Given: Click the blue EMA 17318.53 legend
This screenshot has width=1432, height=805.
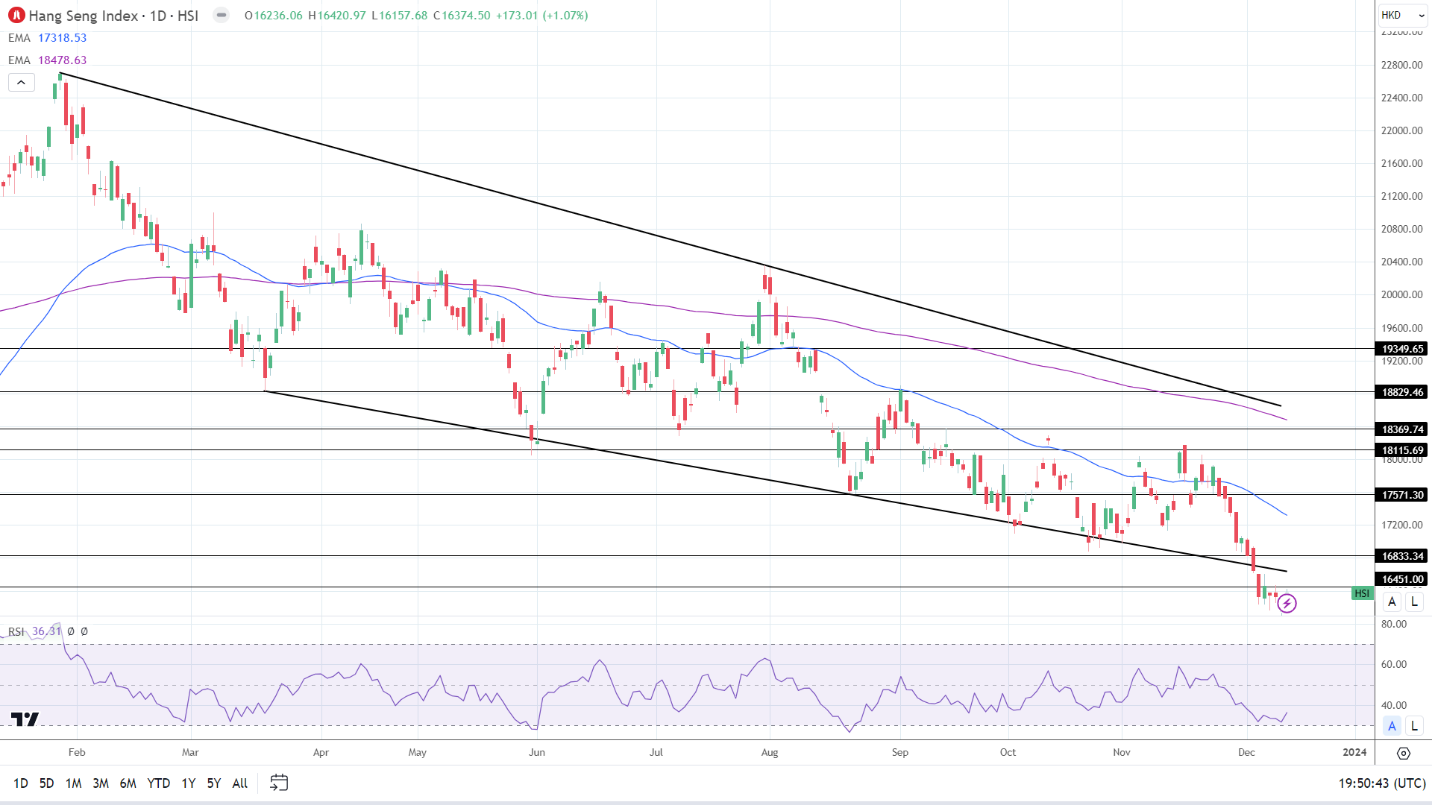Looking at the screenshot, I should (48, 38).
